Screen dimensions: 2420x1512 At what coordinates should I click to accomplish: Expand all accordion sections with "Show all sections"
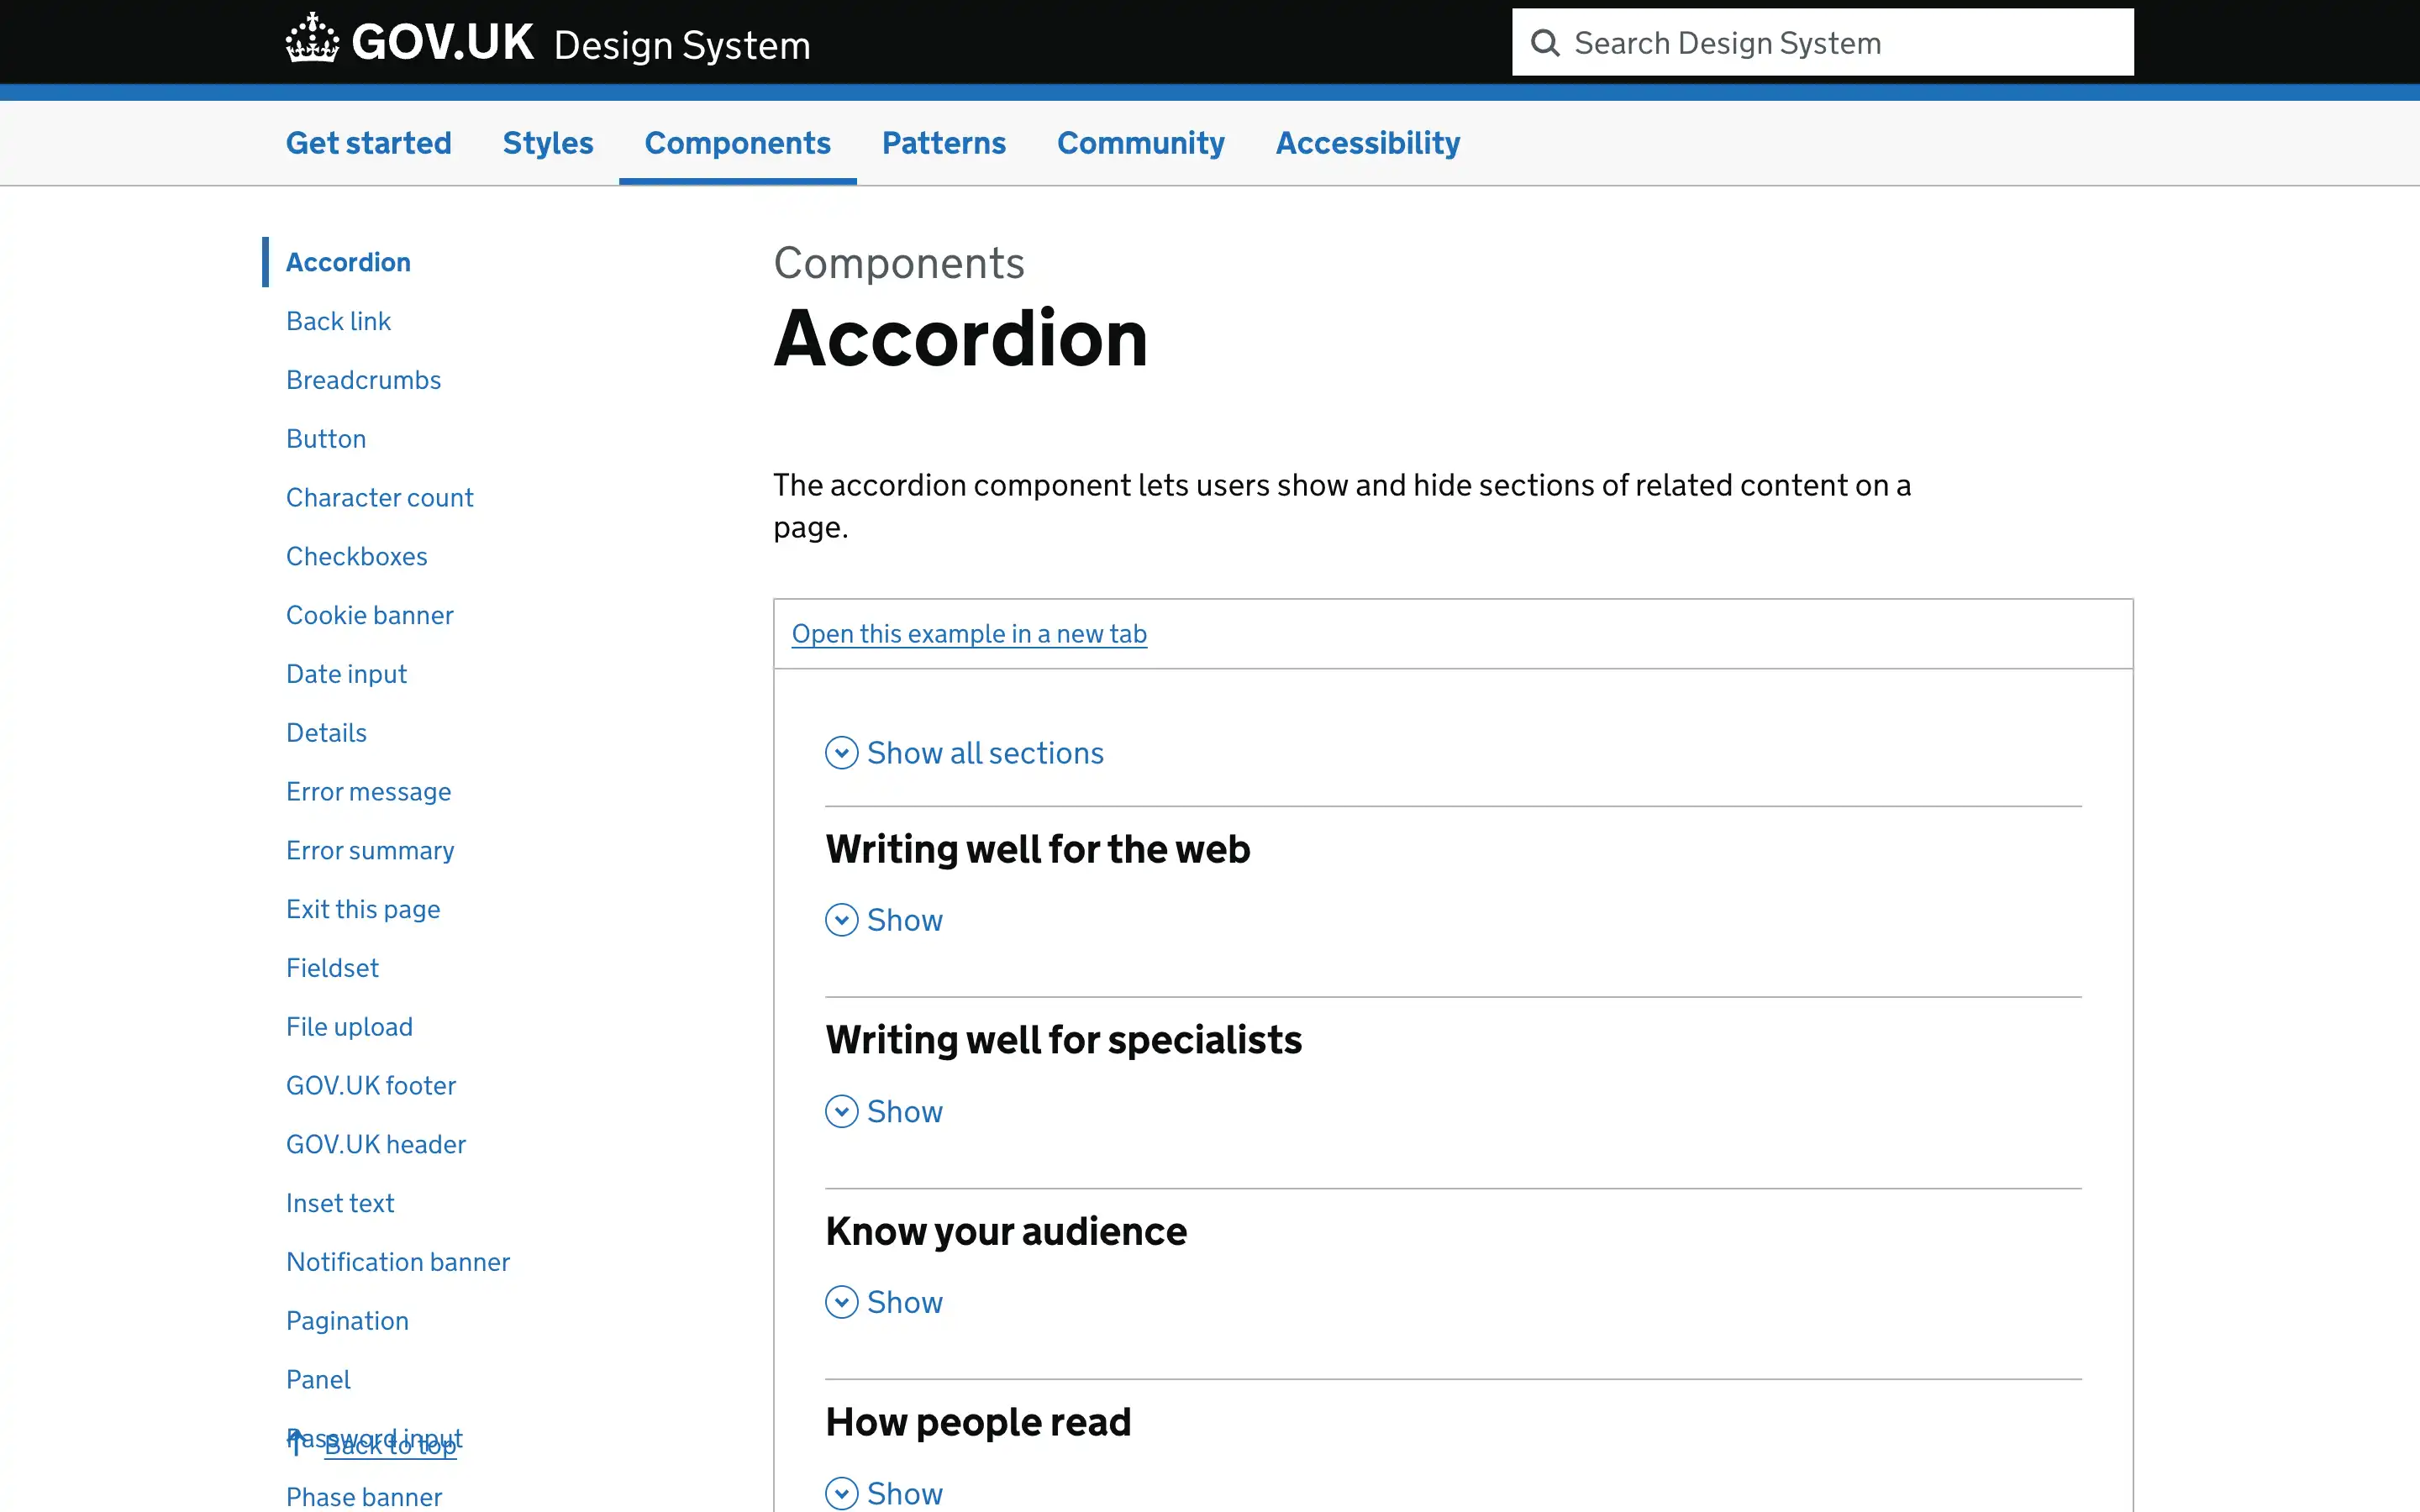[x=963, y=752]
